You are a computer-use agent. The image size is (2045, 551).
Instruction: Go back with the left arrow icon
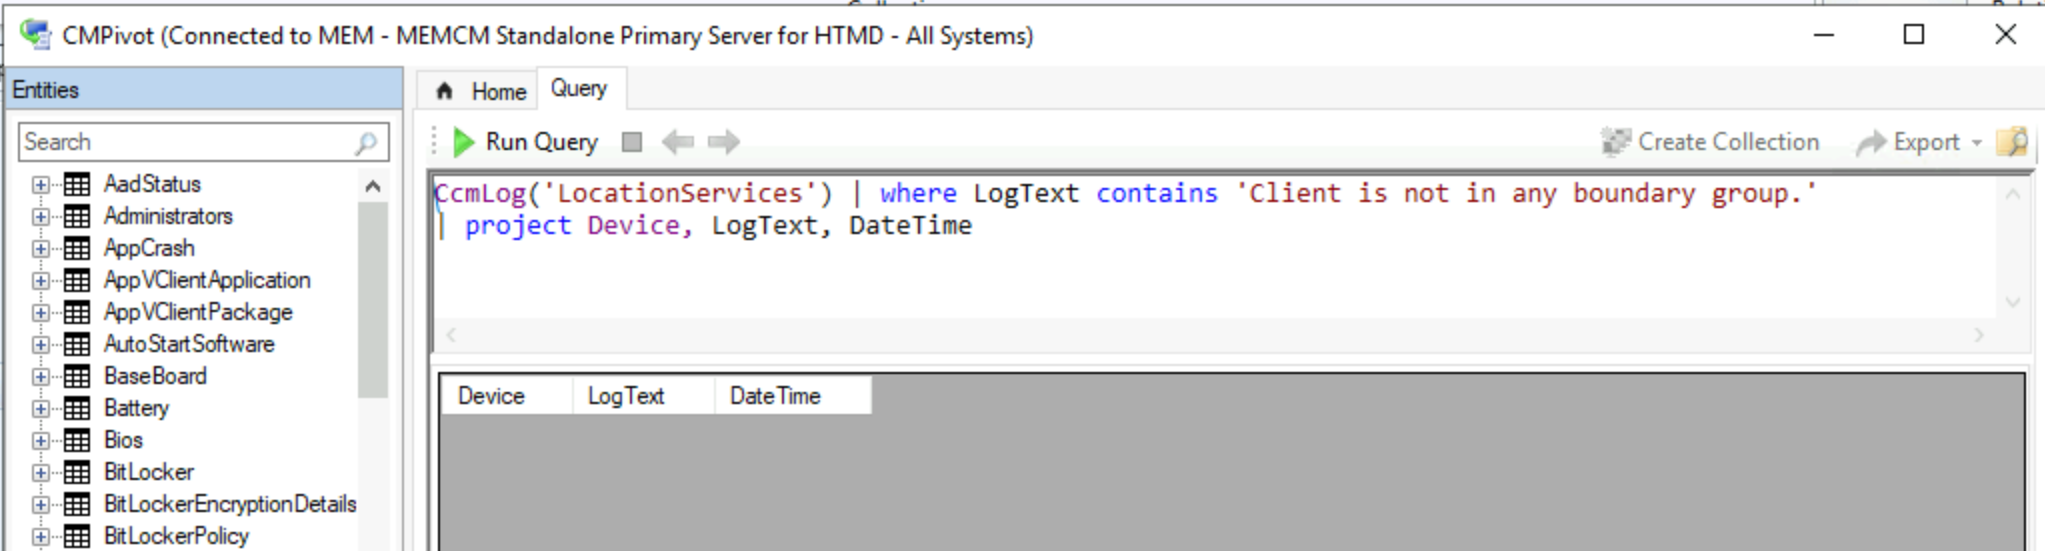(x=678, y=142)
